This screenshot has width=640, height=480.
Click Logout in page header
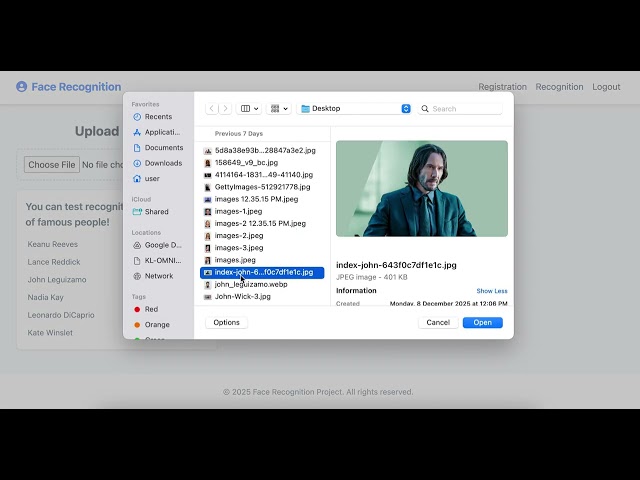coord(606,87)
